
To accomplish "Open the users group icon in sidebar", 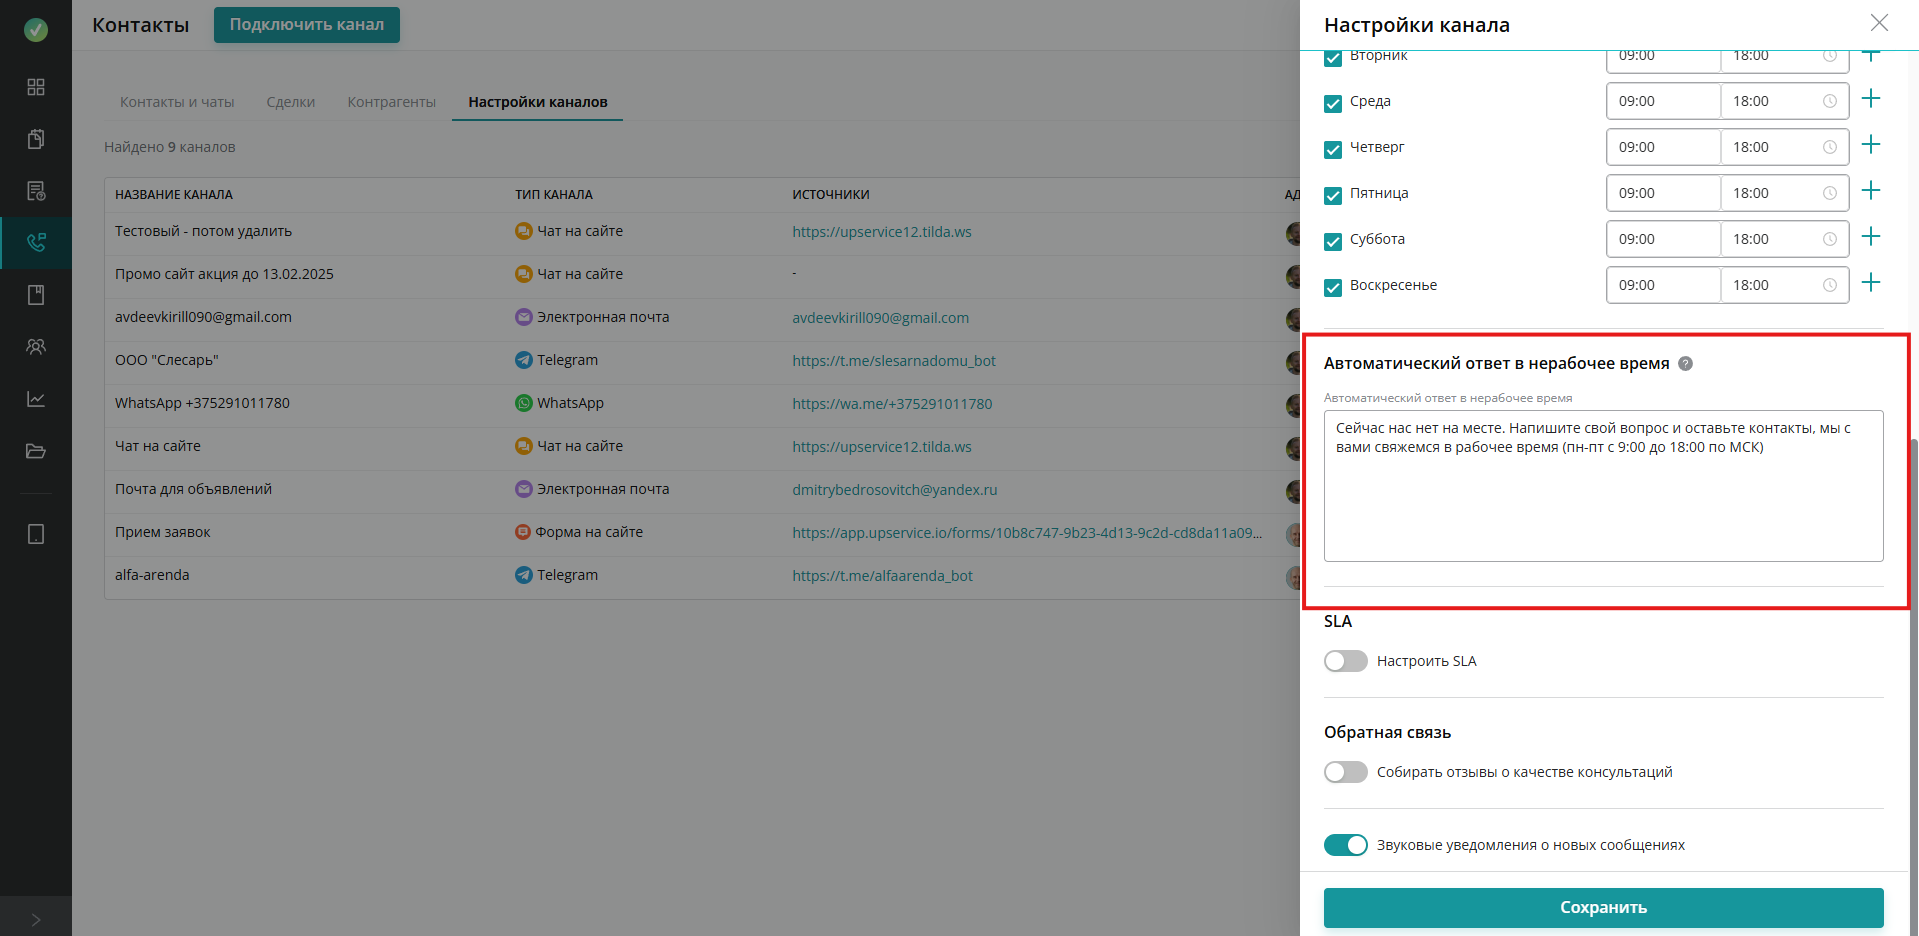I will pos(36,347).
